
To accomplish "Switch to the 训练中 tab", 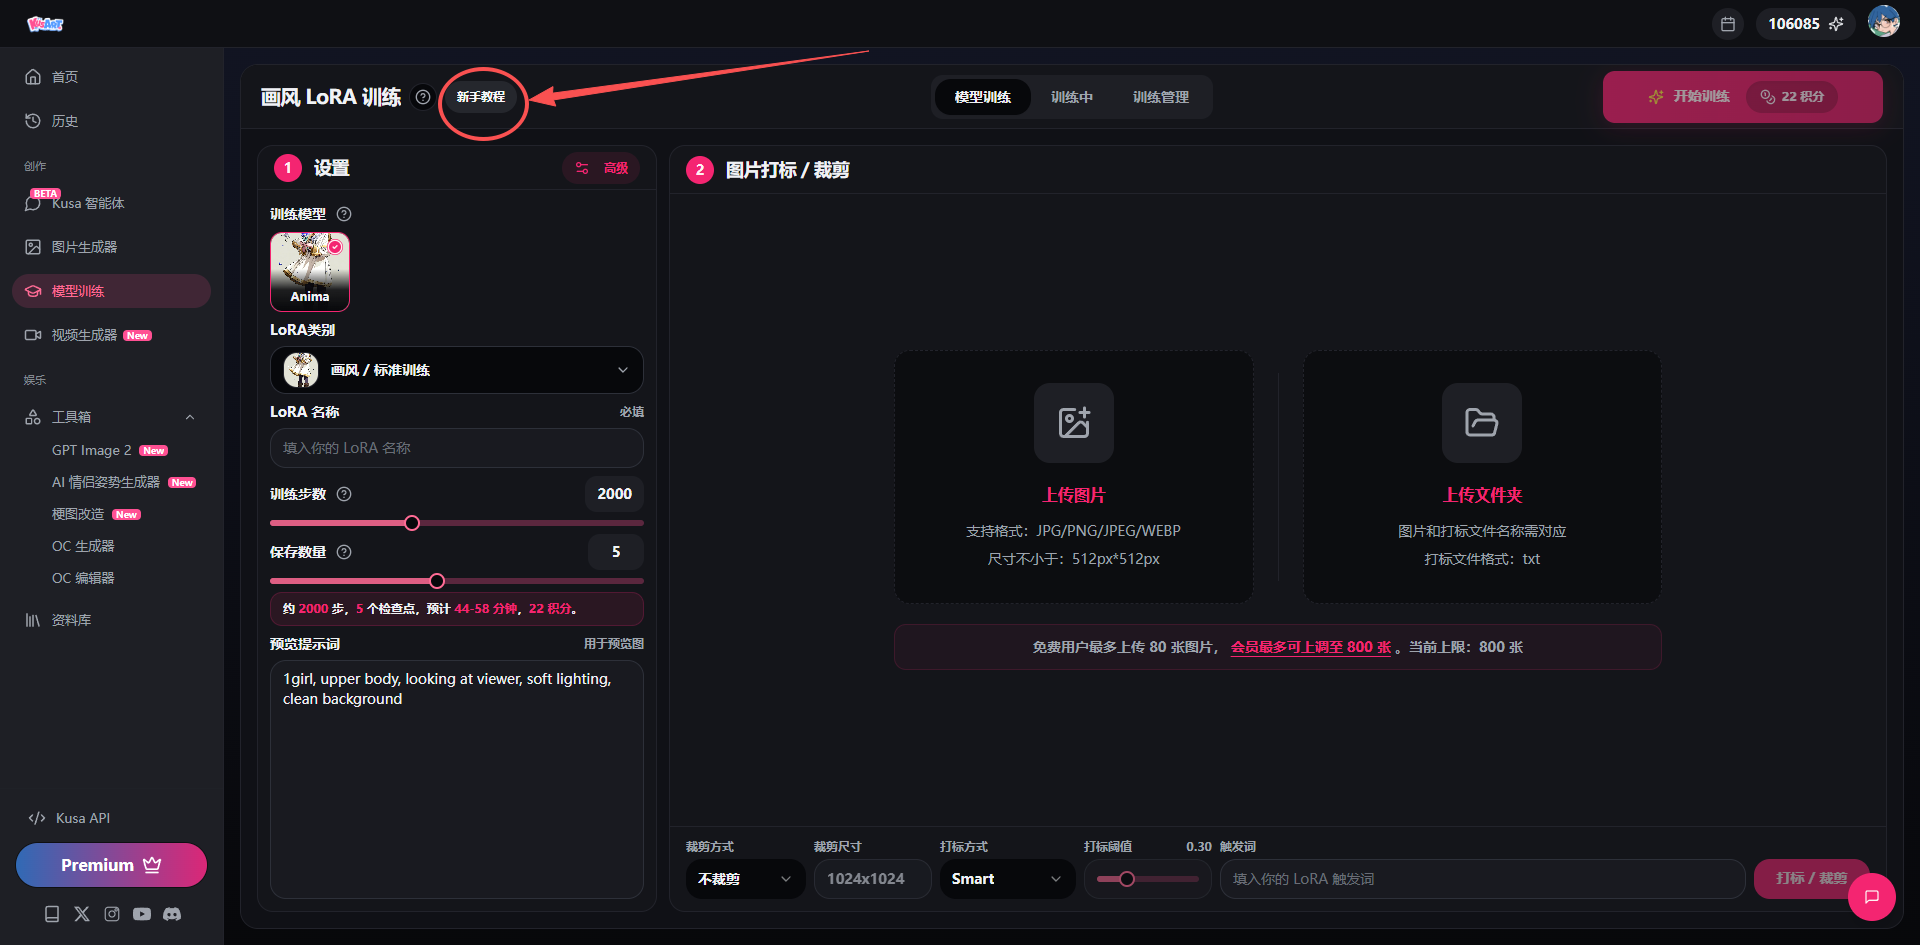I will click(x=1072, y=97).
